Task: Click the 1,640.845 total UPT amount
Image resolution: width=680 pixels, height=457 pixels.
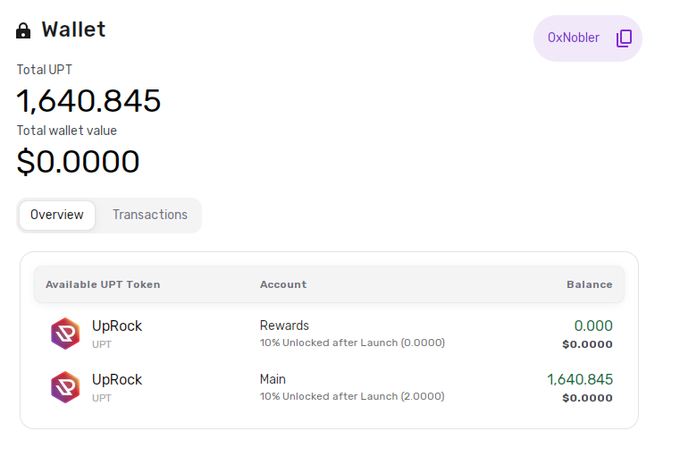Action: coord(89,101)
